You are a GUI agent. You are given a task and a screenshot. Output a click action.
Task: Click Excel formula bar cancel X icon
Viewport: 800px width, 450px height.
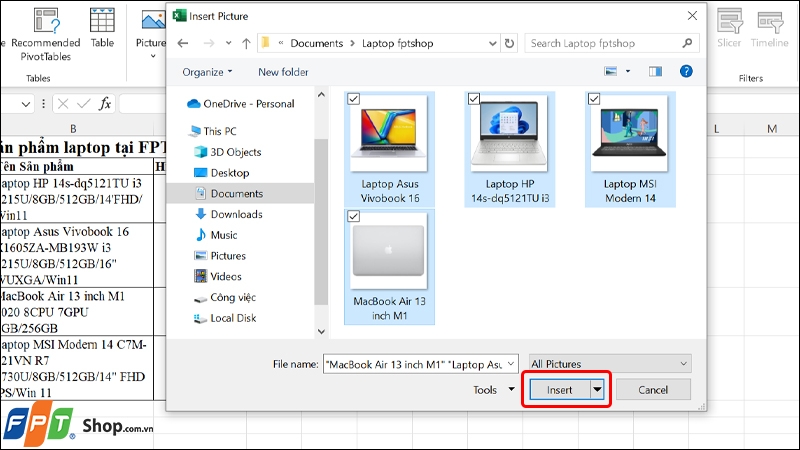click(63, 104)
